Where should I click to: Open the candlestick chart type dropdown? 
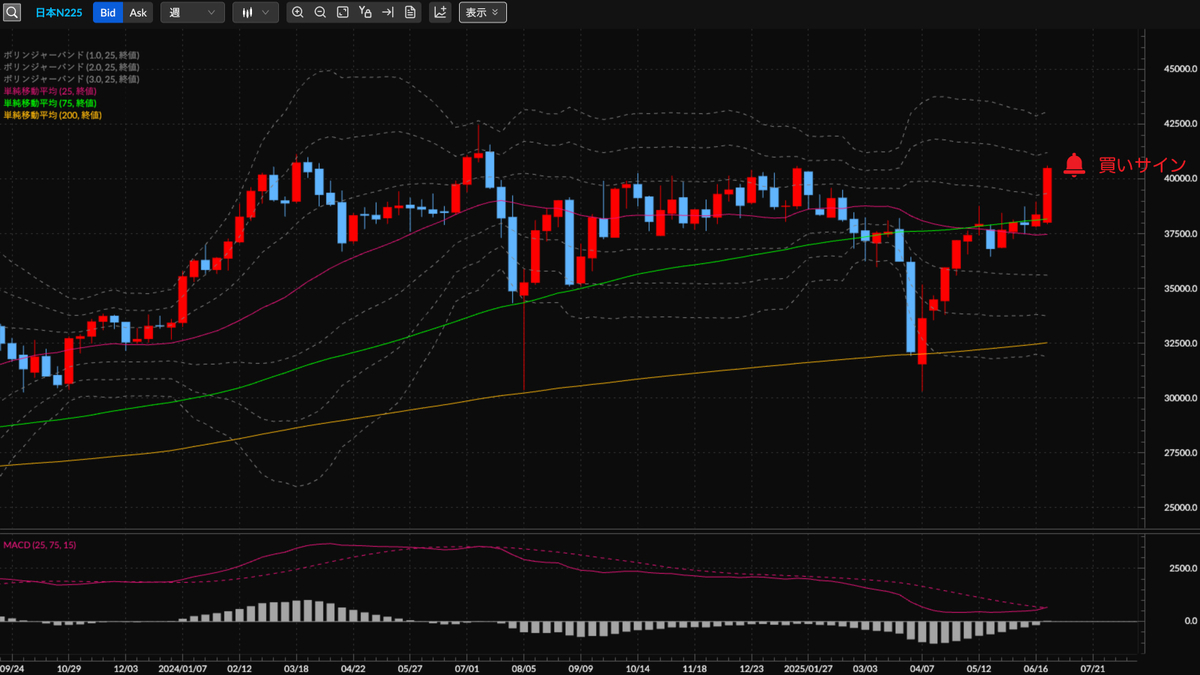pos(255,13)
